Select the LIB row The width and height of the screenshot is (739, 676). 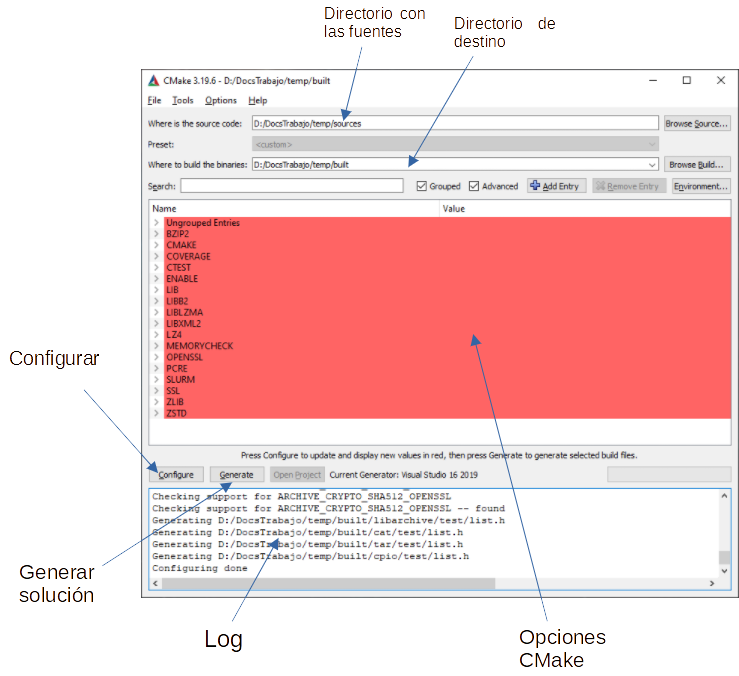click(x=447, y=290)
